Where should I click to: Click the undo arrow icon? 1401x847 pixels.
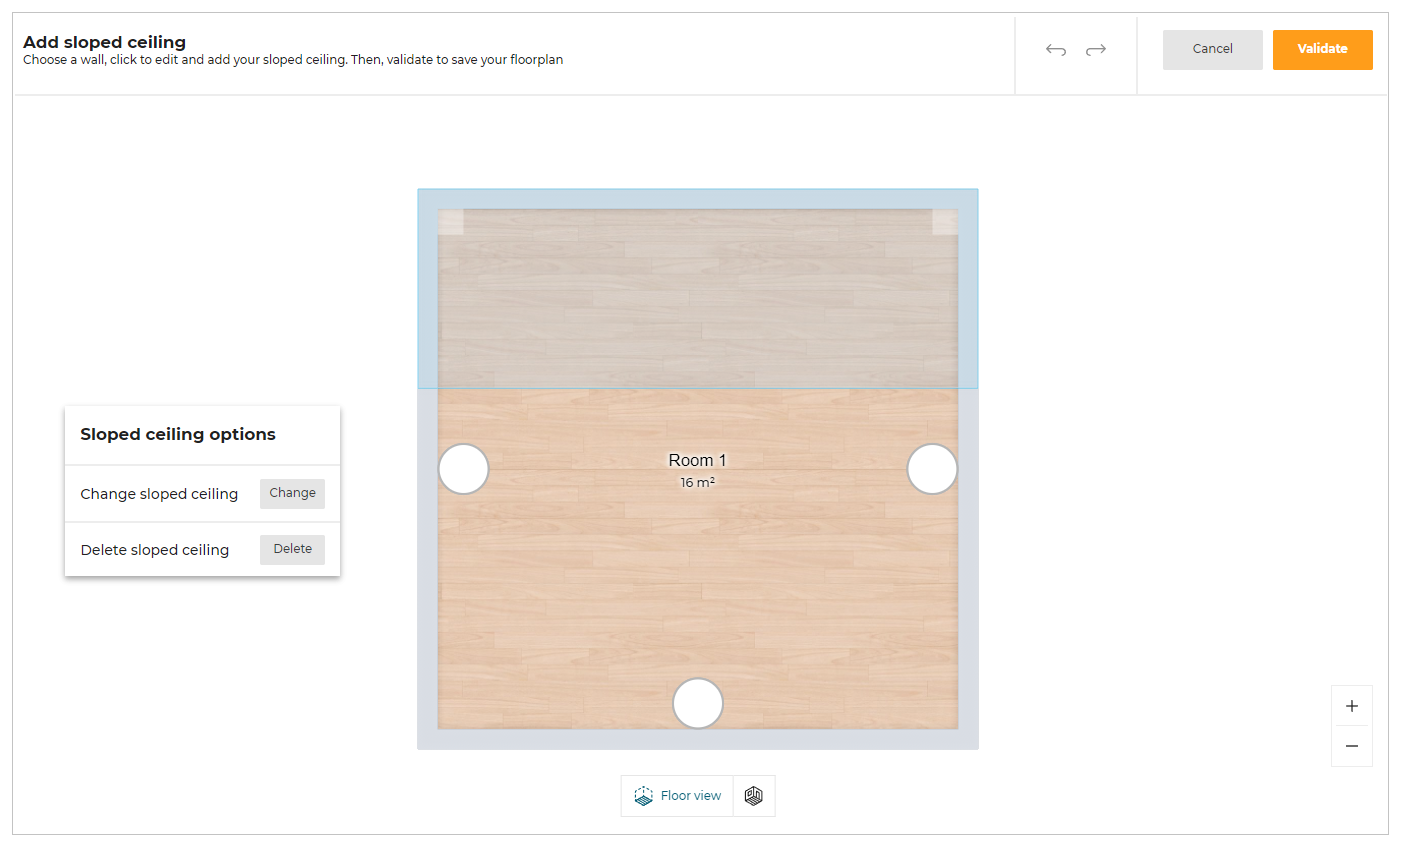pyautogui.click(x=1055, y=50)
